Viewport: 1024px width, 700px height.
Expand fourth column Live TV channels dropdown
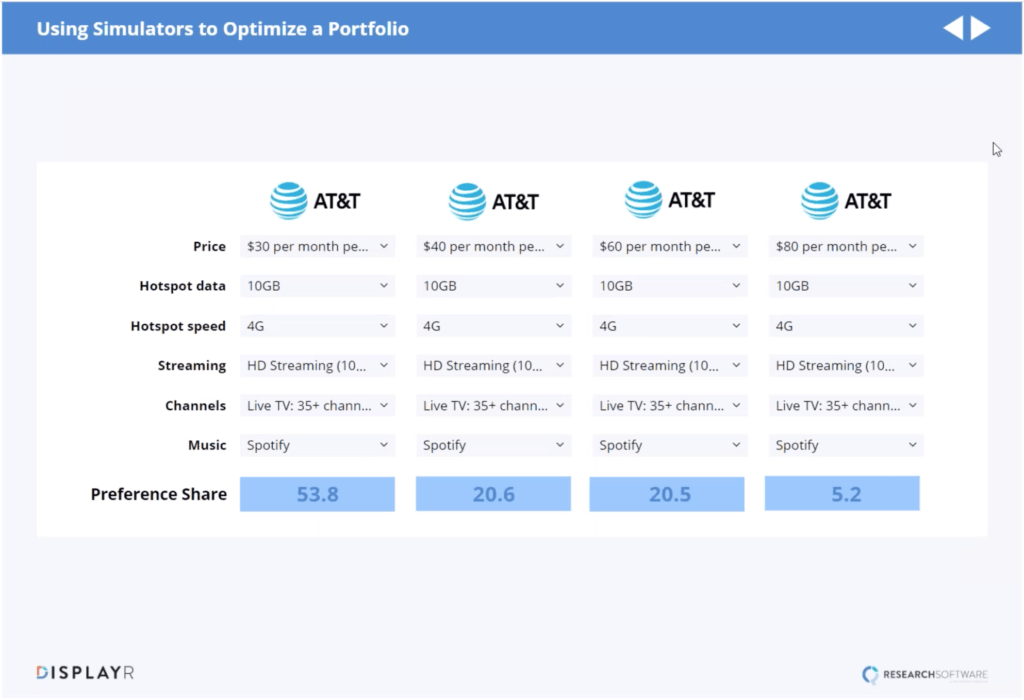(846, 405)
